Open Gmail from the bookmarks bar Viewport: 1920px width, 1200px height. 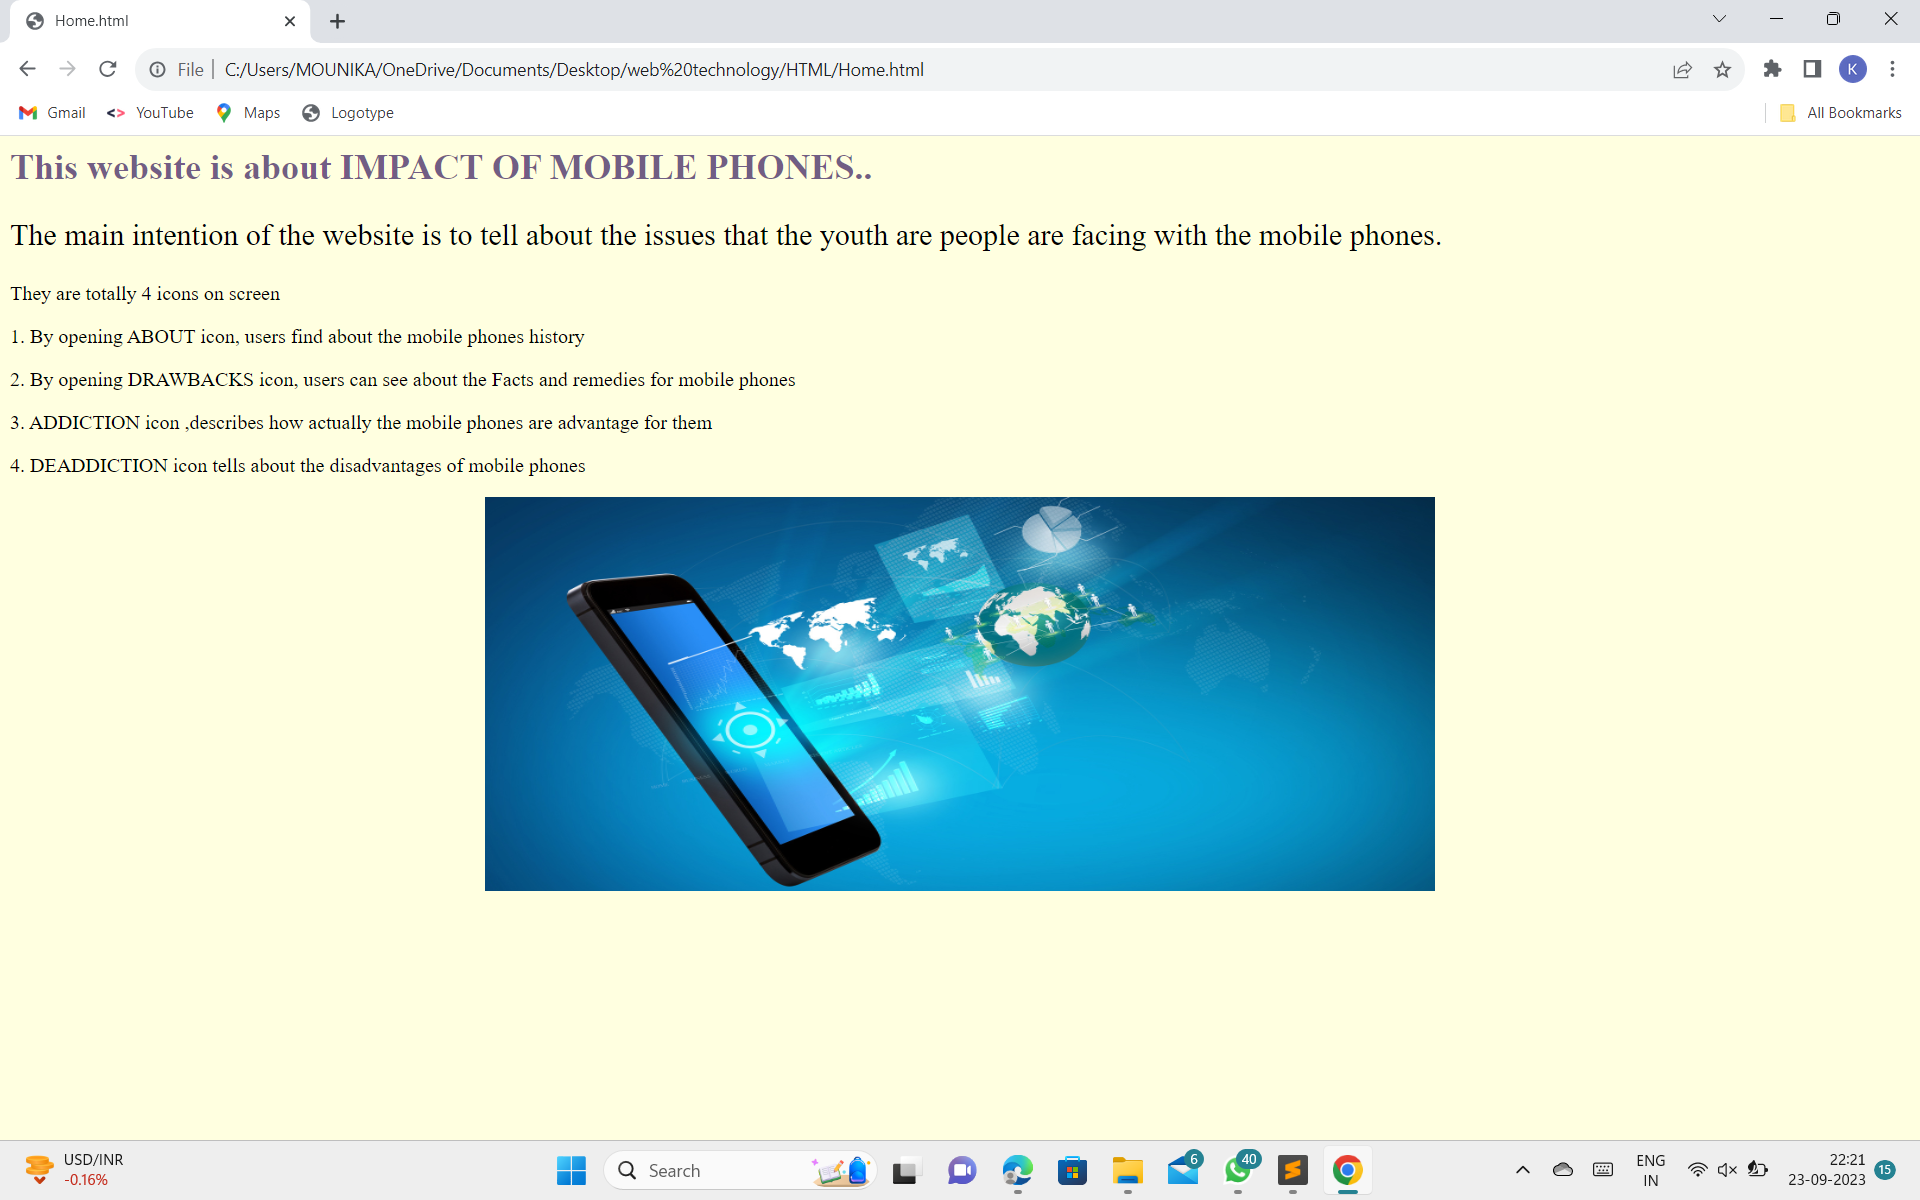[x=50, y=113]
